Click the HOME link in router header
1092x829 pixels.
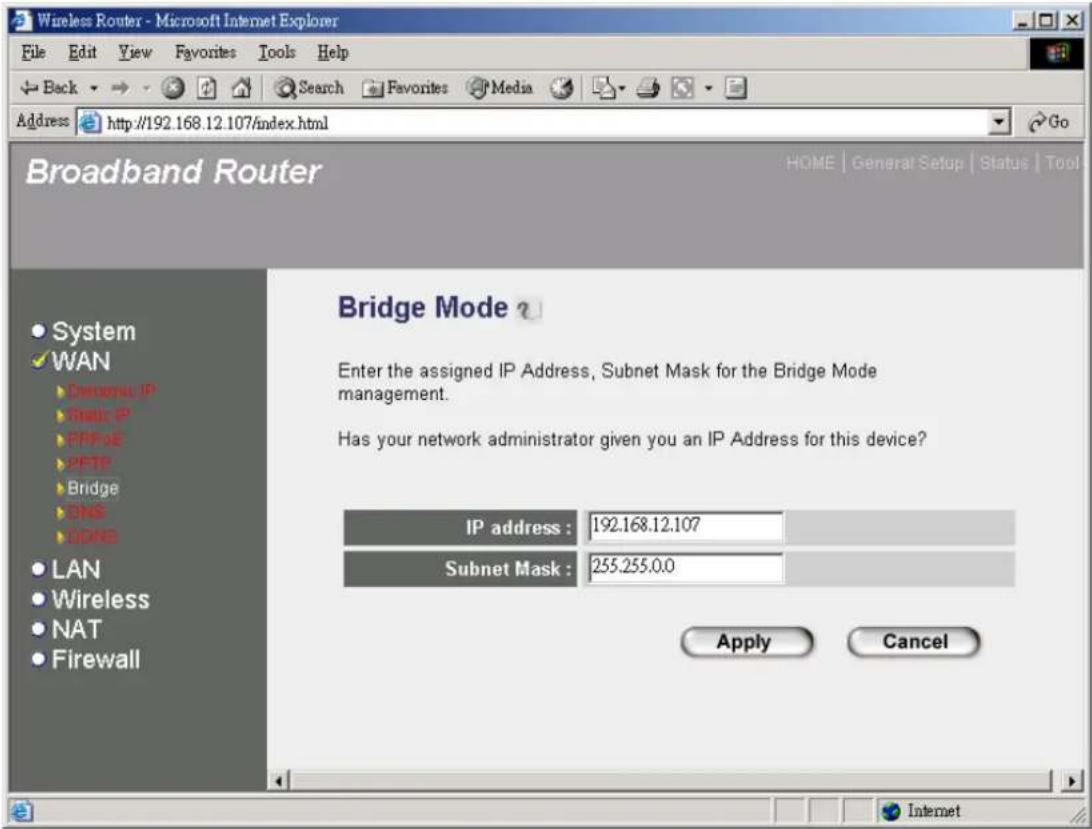coord(810,163)
